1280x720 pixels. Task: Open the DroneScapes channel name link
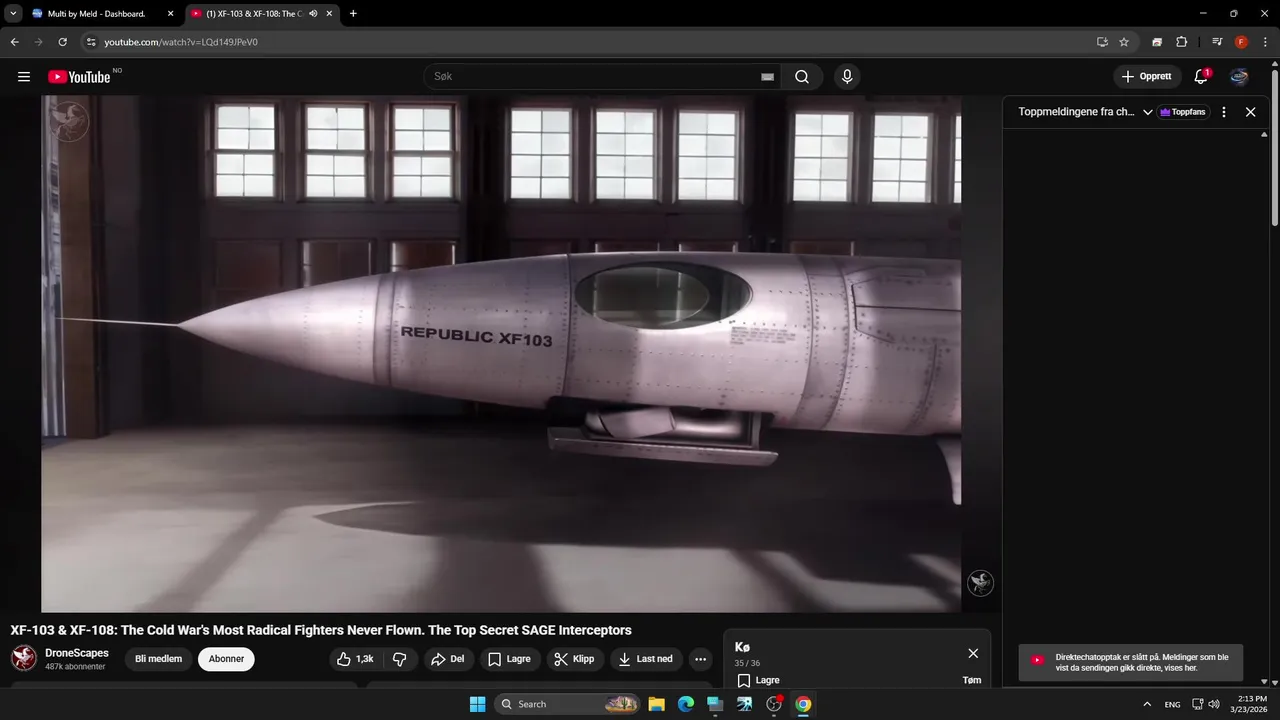point(77,653)
